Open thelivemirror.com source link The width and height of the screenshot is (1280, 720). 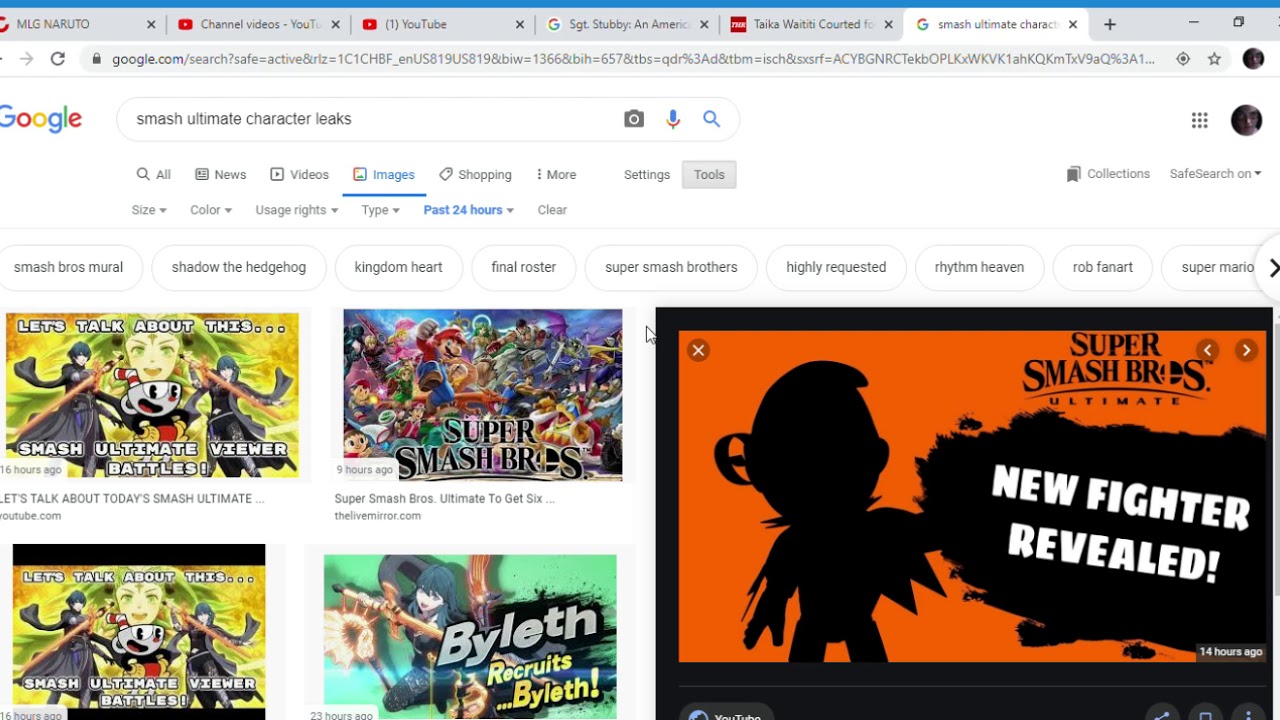pos(377,516)
